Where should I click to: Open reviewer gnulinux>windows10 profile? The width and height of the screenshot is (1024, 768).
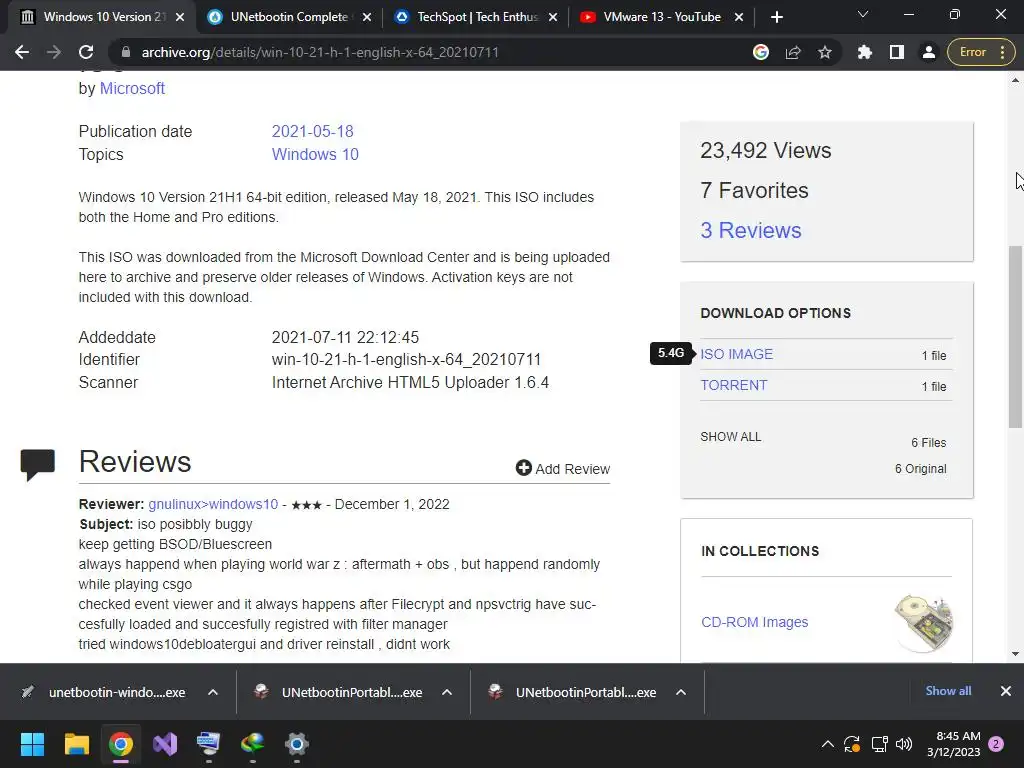point(213,504)
